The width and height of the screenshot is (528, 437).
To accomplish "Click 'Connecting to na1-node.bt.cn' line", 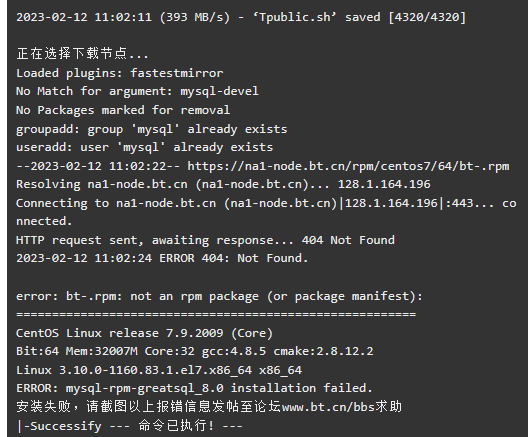I will [266, 212].
